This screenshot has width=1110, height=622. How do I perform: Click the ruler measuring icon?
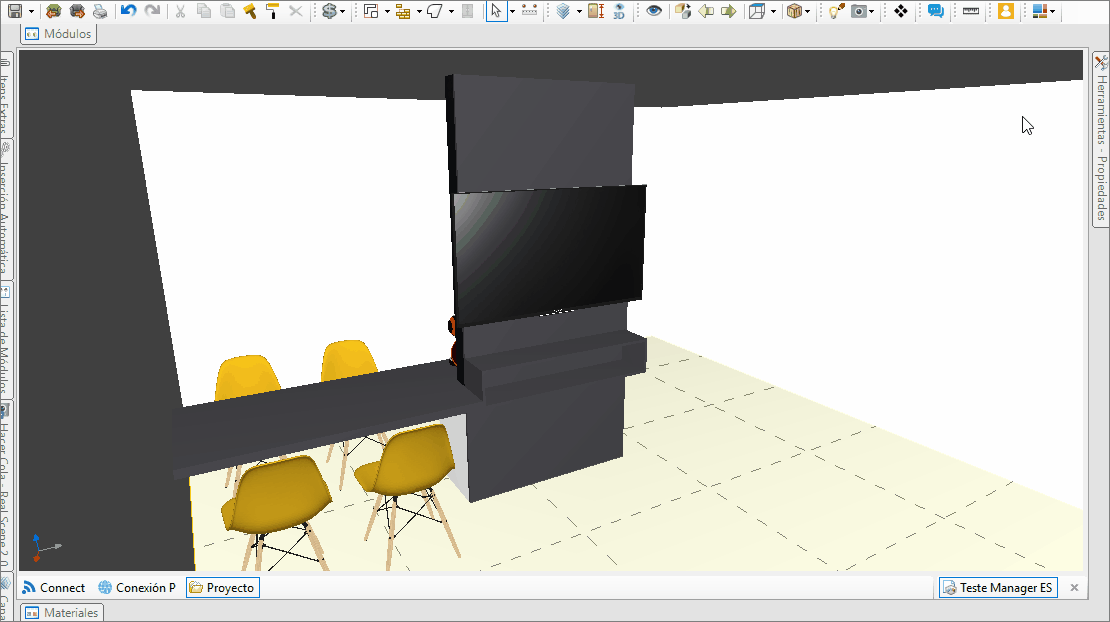(971, 11)
